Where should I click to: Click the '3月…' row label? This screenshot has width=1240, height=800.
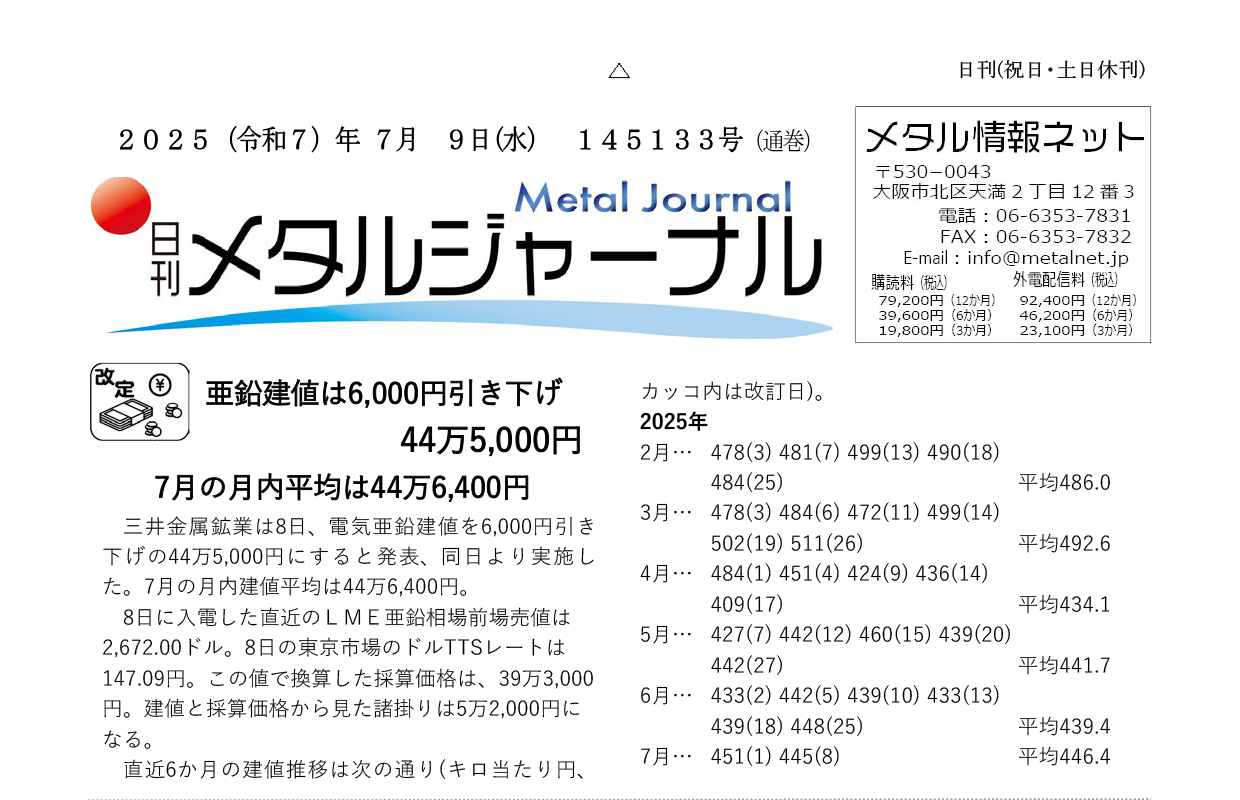(666, 513)
